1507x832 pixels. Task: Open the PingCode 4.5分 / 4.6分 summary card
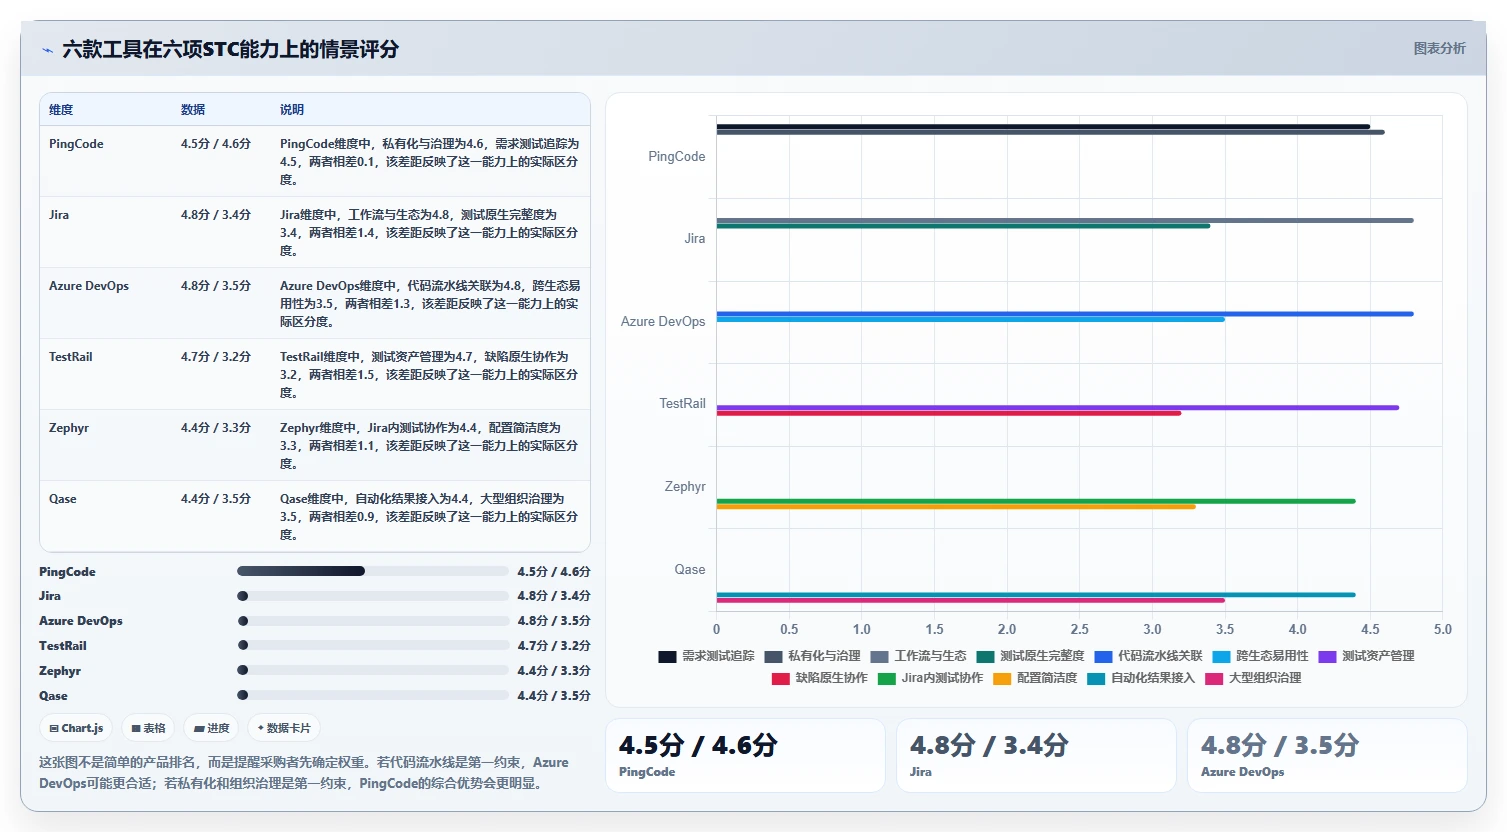745,755
